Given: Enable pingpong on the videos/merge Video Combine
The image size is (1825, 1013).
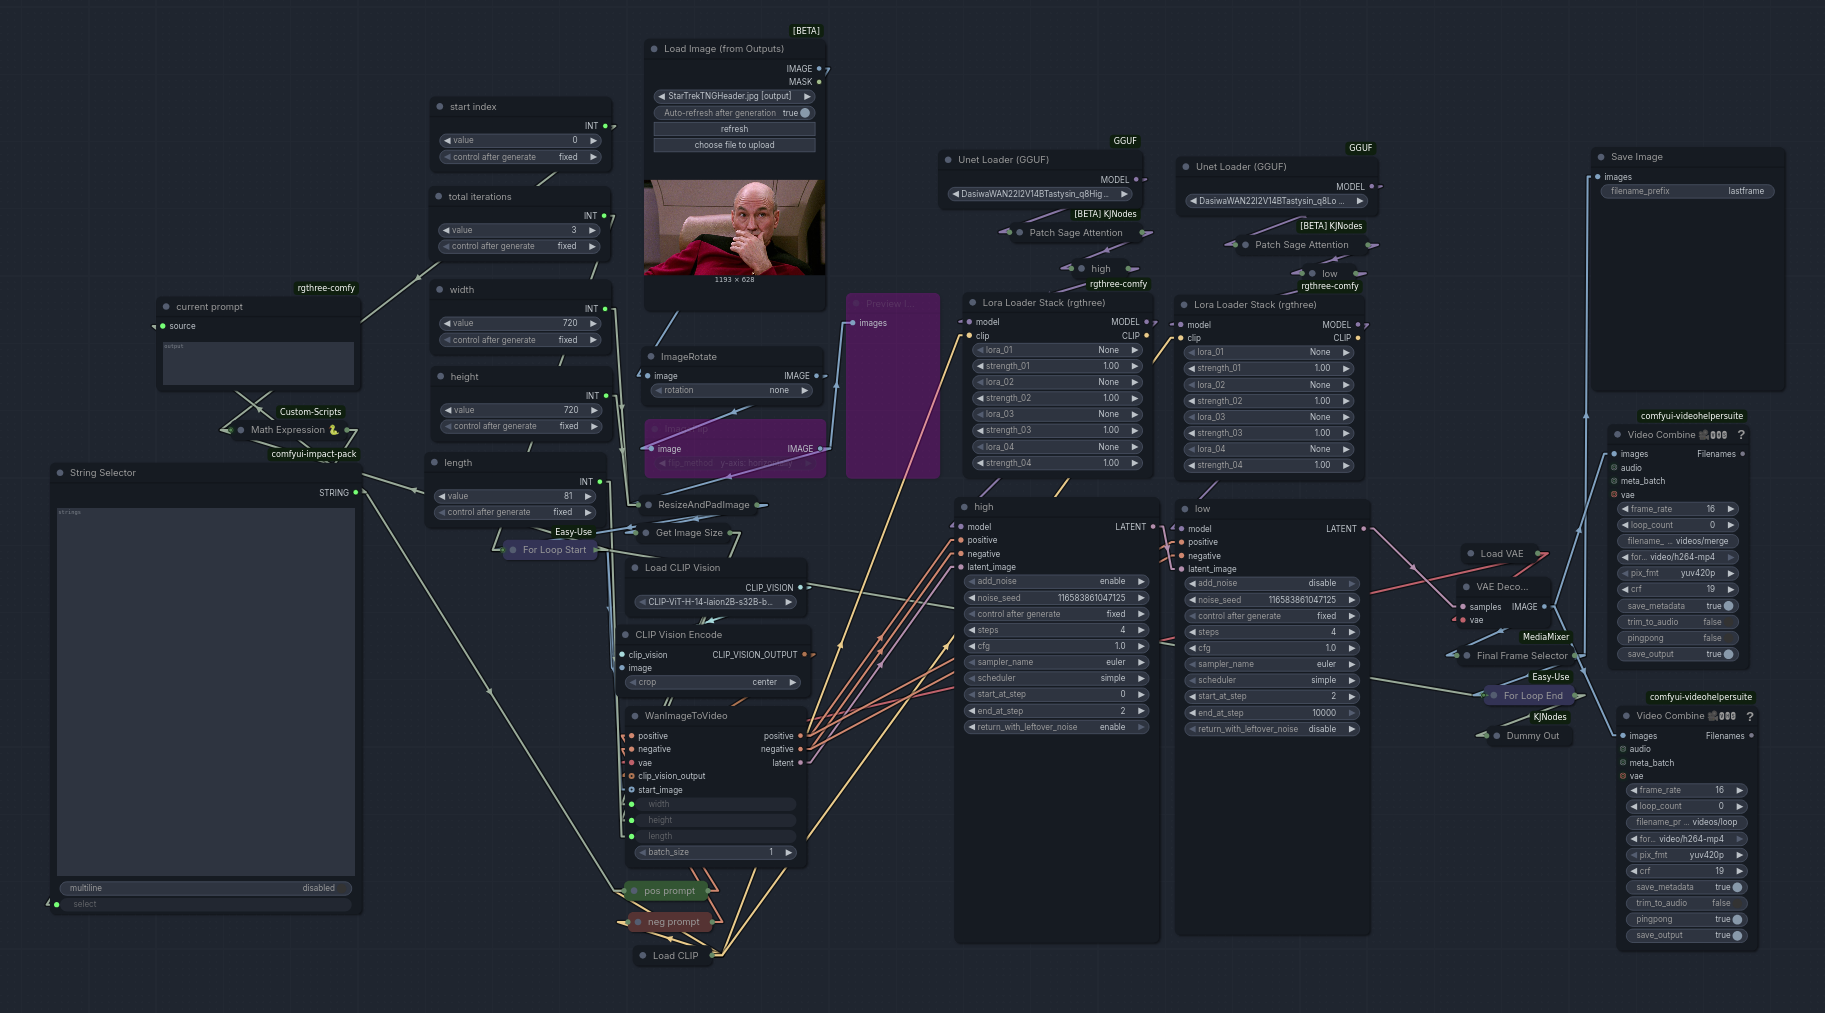Looking at the screenshot, I should (x=1678, y=638).
